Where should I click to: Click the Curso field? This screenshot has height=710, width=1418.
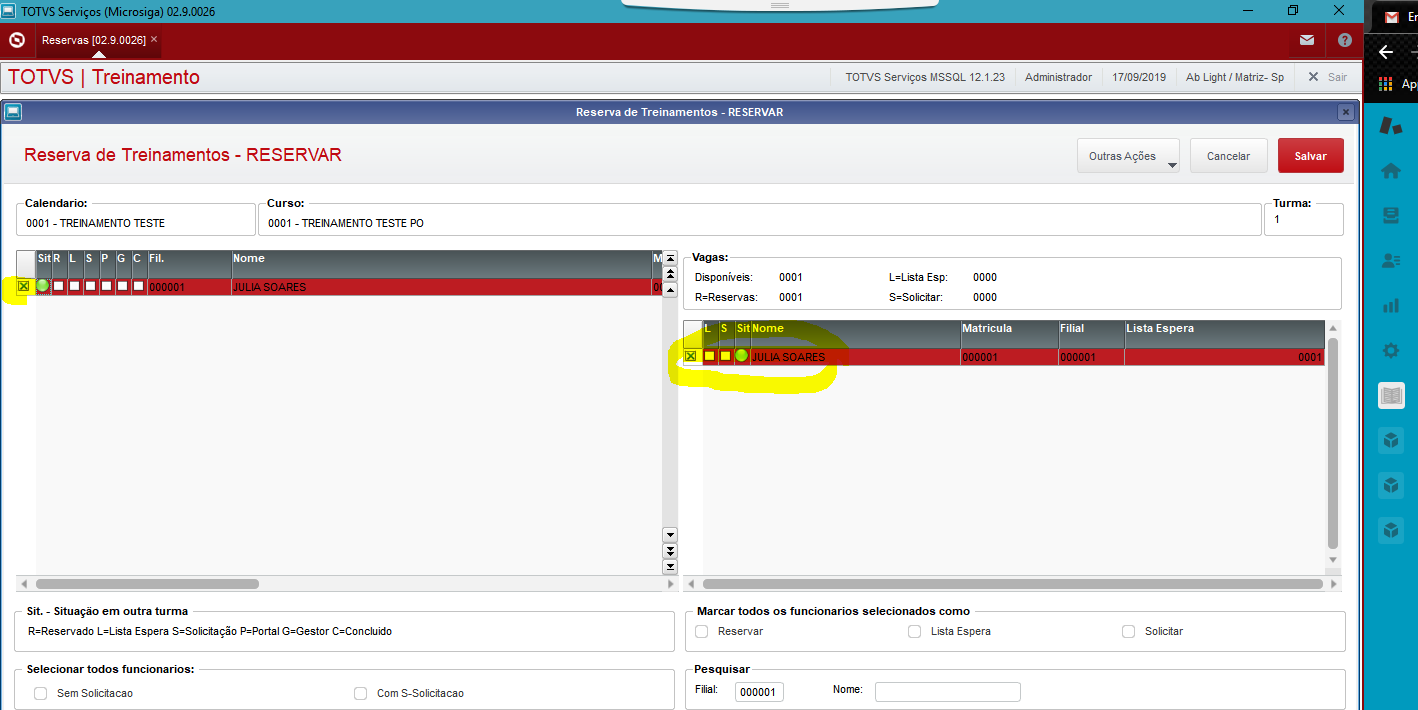point(759,222)
